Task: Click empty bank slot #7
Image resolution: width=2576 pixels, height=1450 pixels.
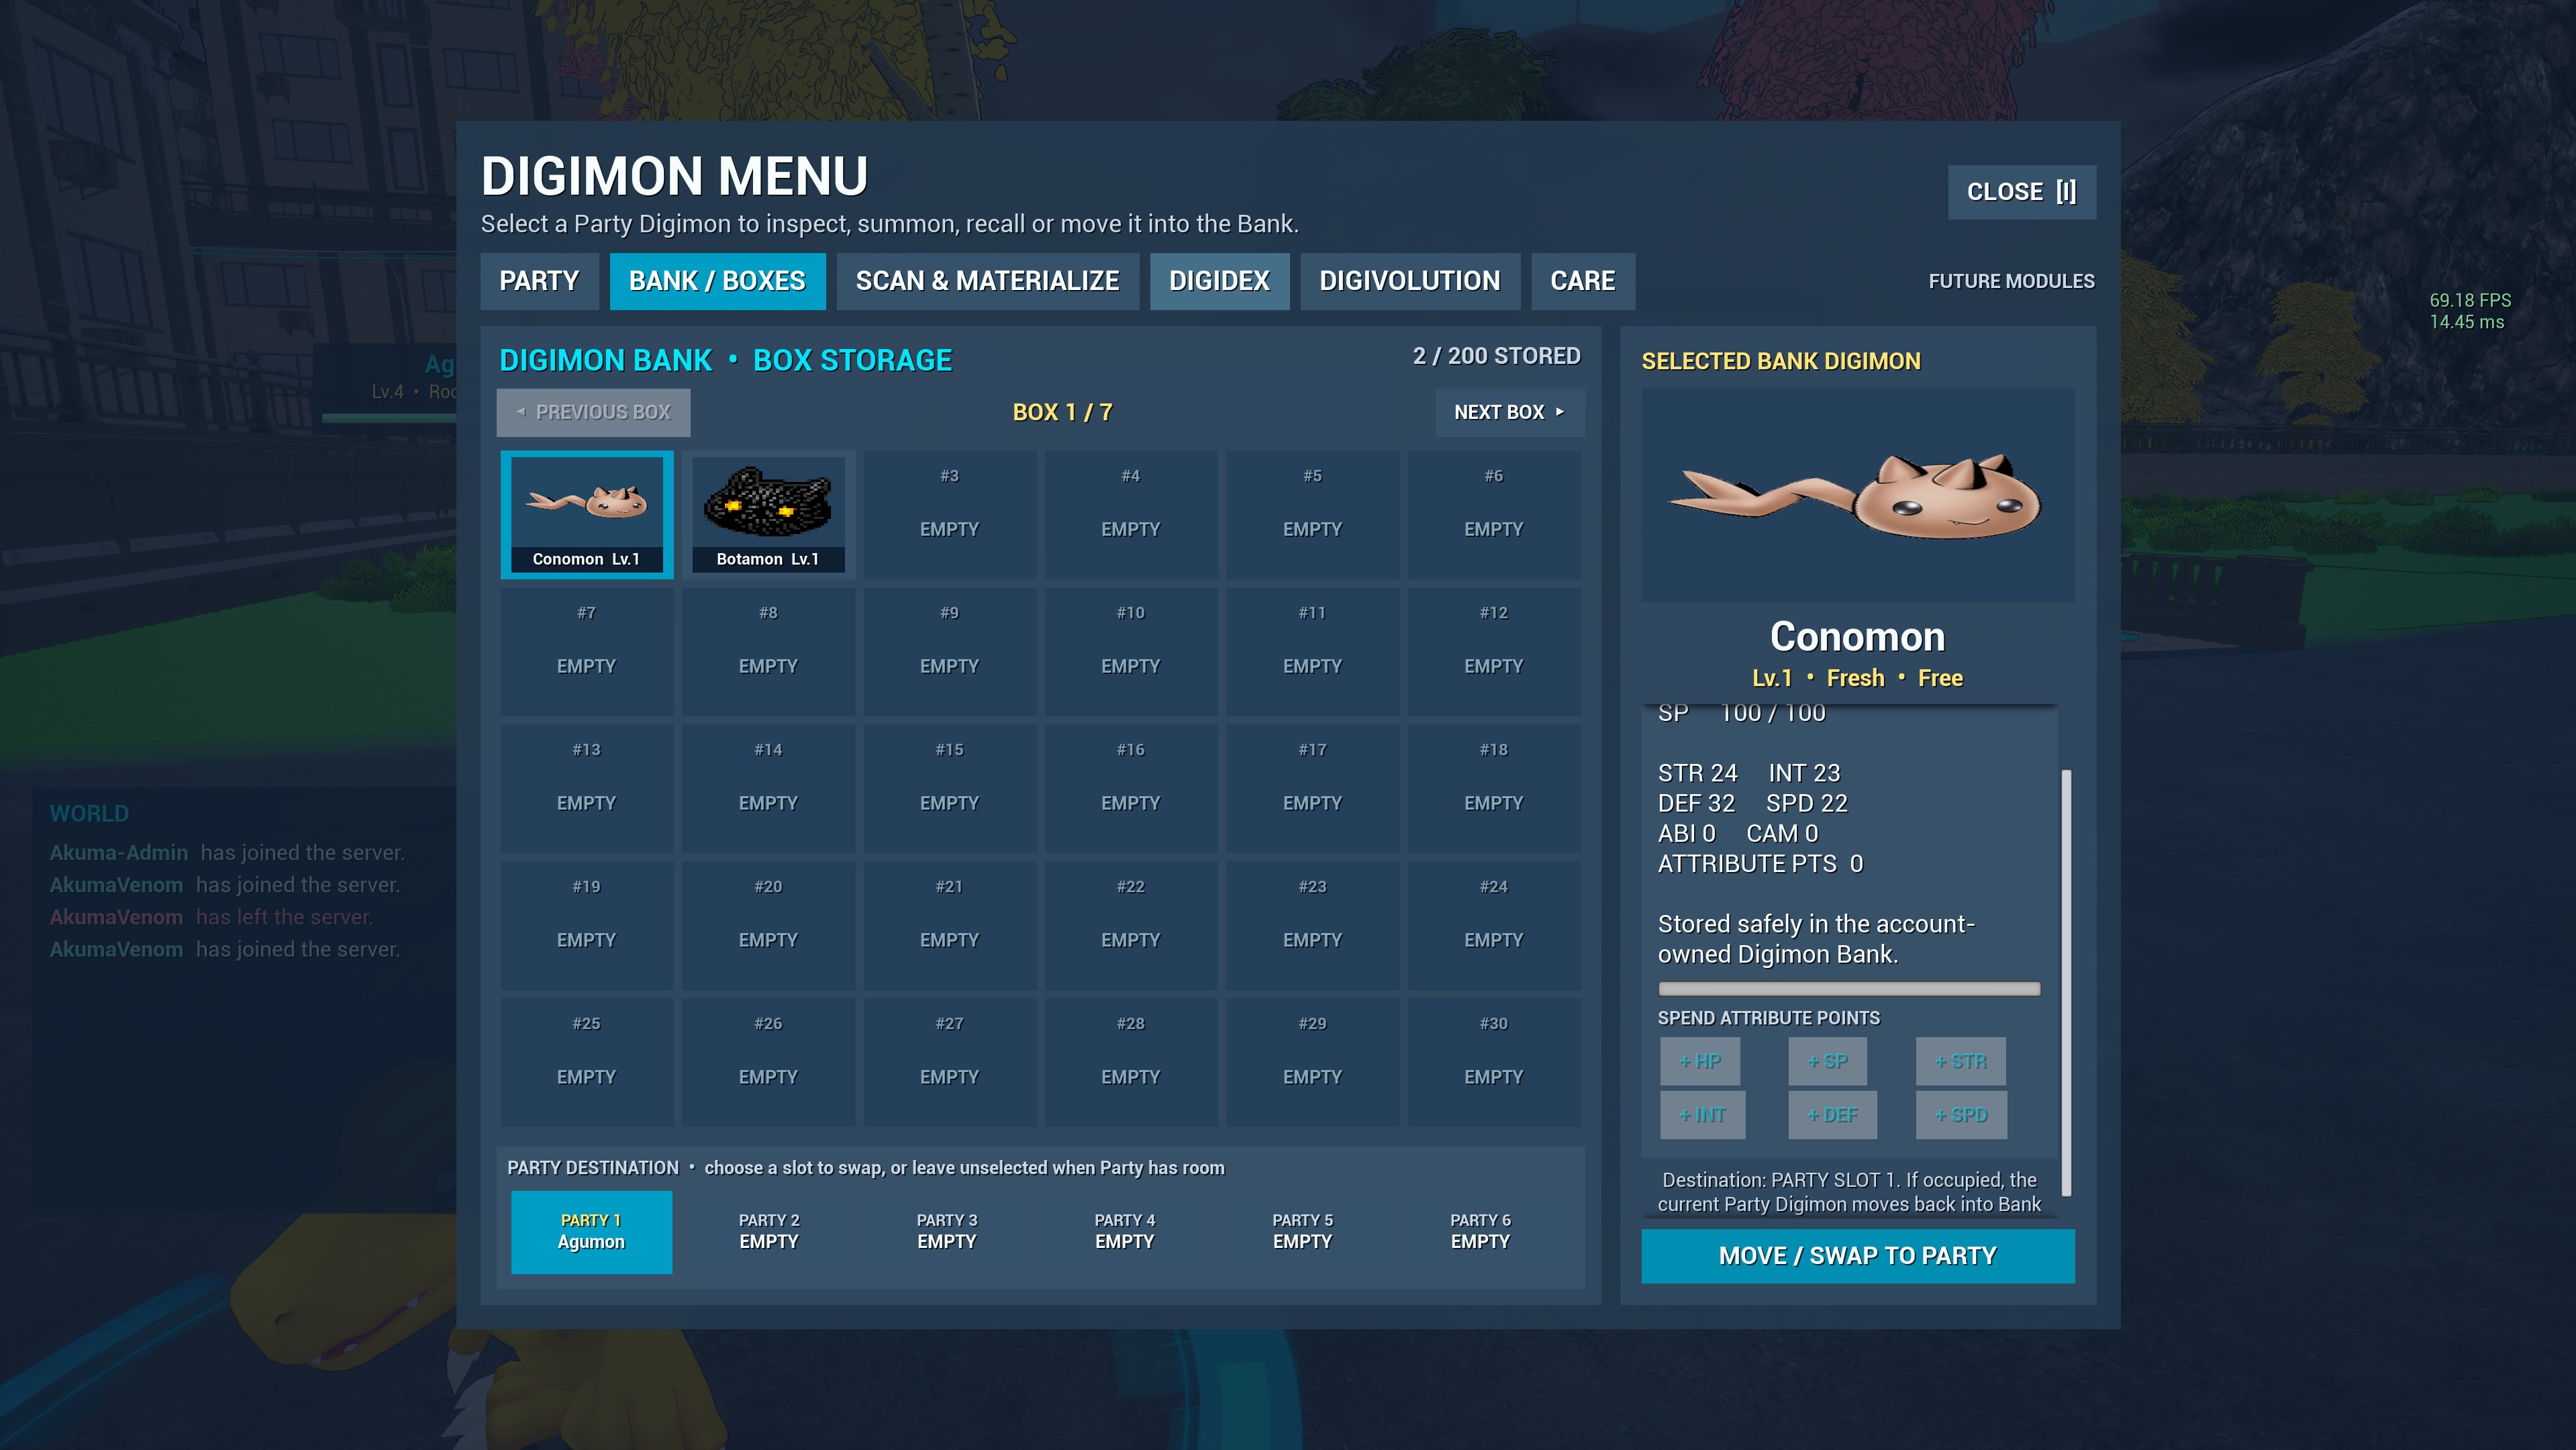Action: (x=586, y=651)
